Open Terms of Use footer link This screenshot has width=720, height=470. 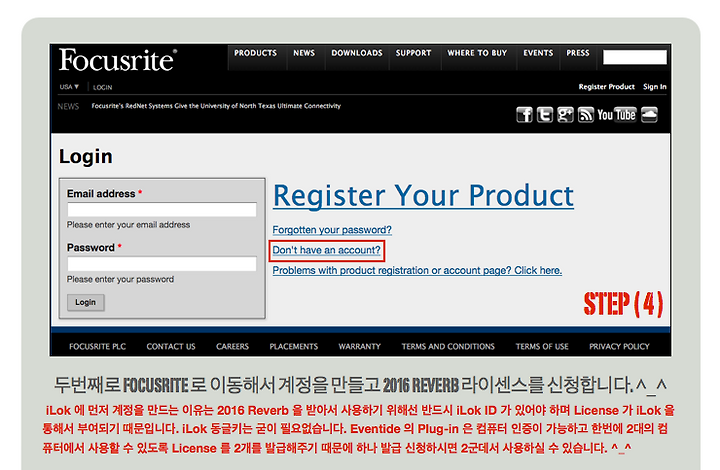(x=542, y=347)
